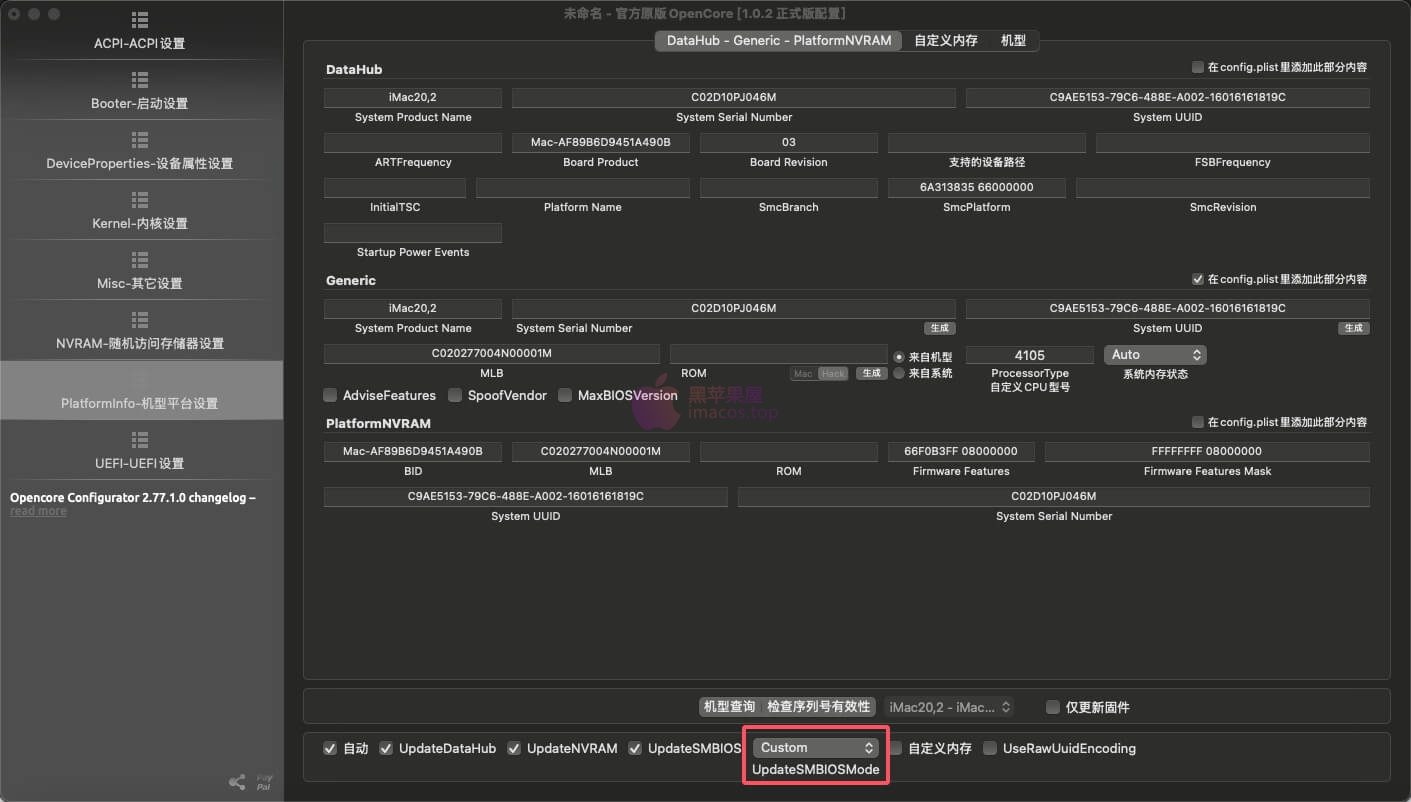Enable PlatformNVRAM 在config.plist里添加此部分内容 checkbox
The width and height of the screenshot is (1411, 802).
[x=1198, y=422]
